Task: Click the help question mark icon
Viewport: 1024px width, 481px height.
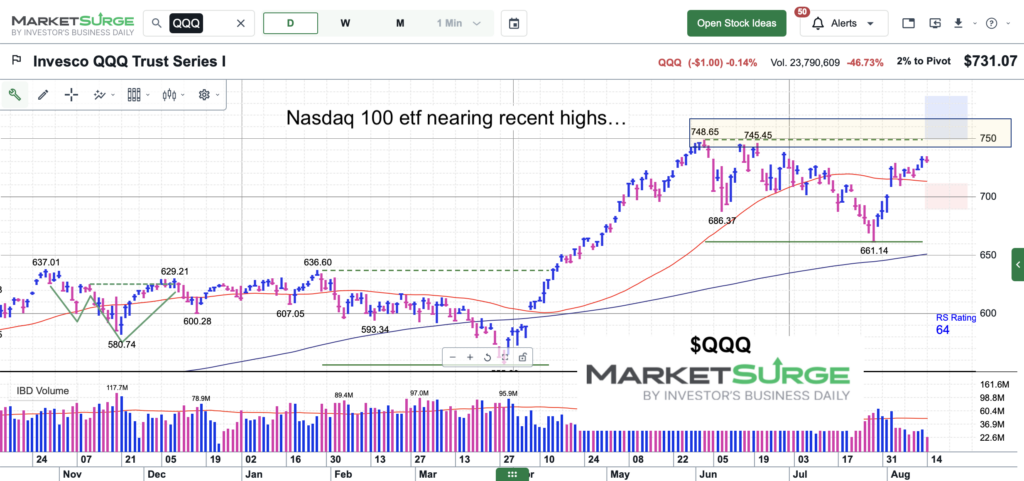Action: 991,23
